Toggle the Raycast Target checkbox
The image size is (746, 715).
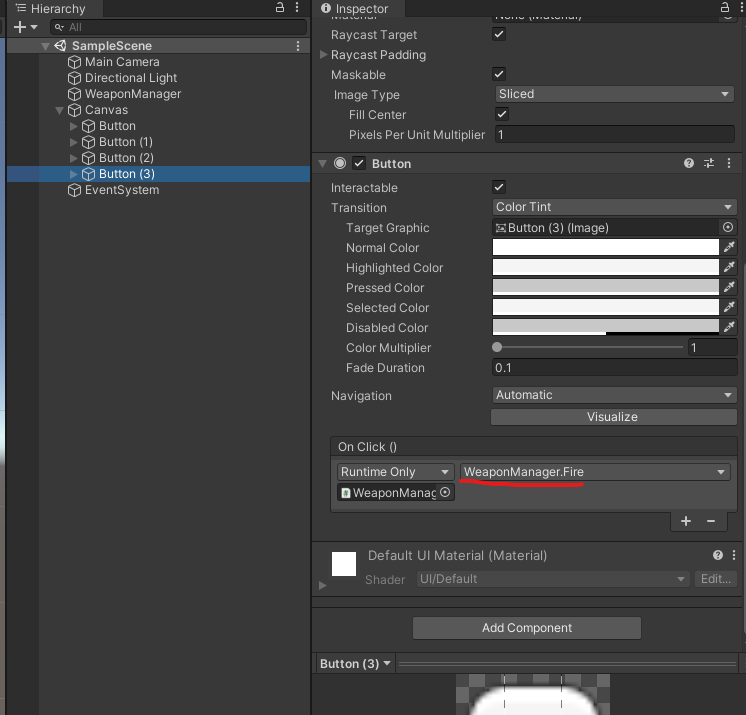(499, 34)
